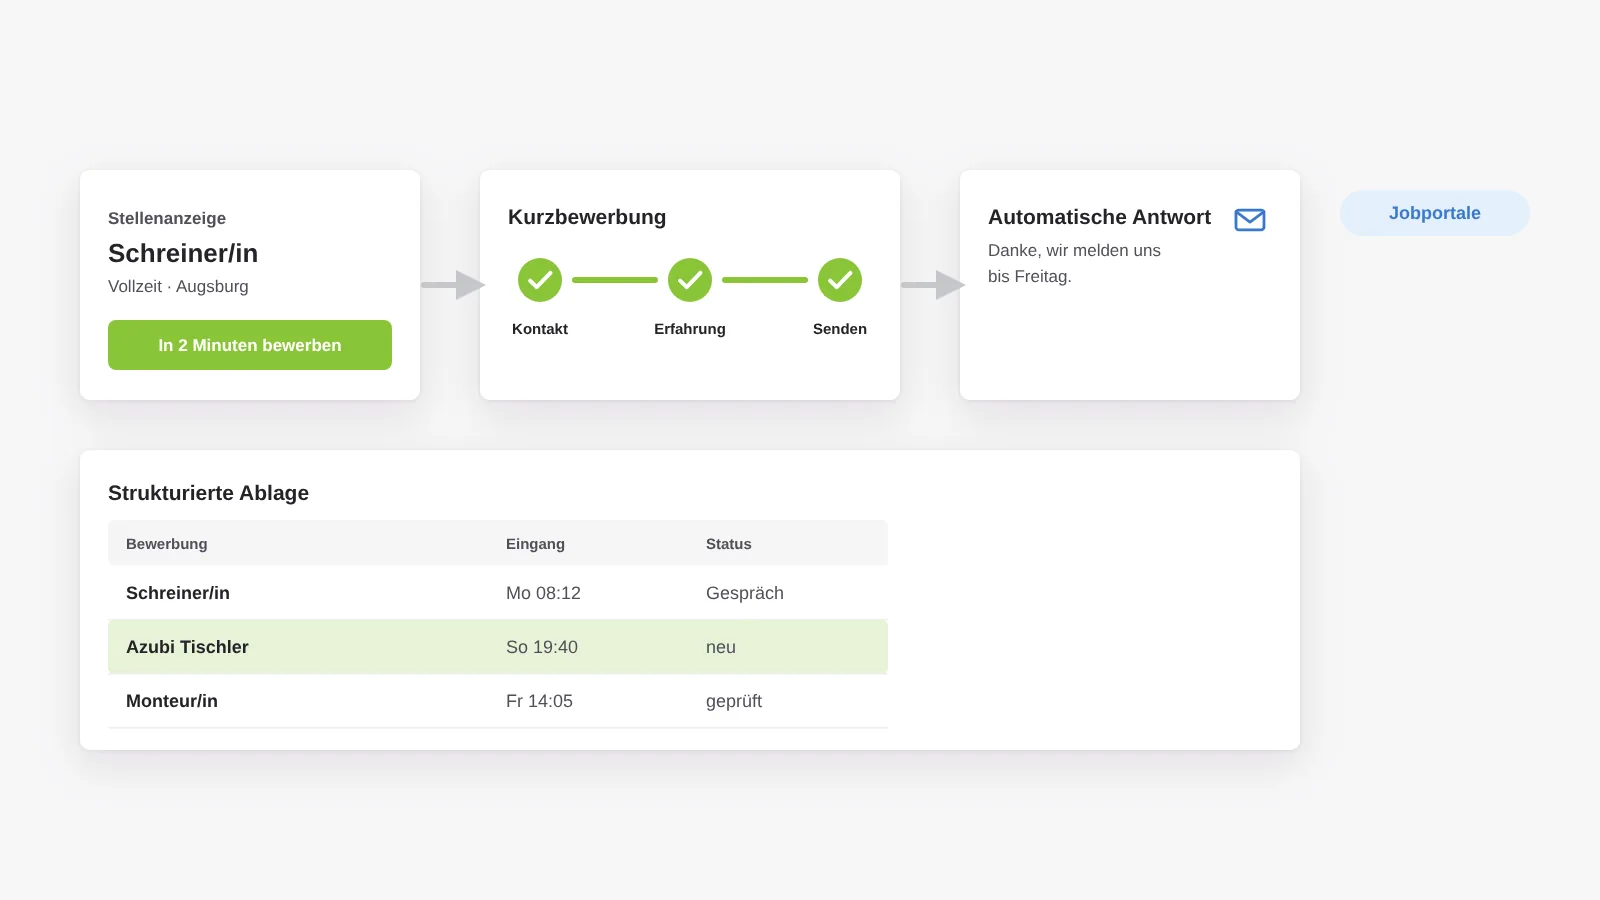Image resolution: width=1600 pixels, height=900 pixels.
Task: Select the Azubi Tischler row
Action: point(498,647)
